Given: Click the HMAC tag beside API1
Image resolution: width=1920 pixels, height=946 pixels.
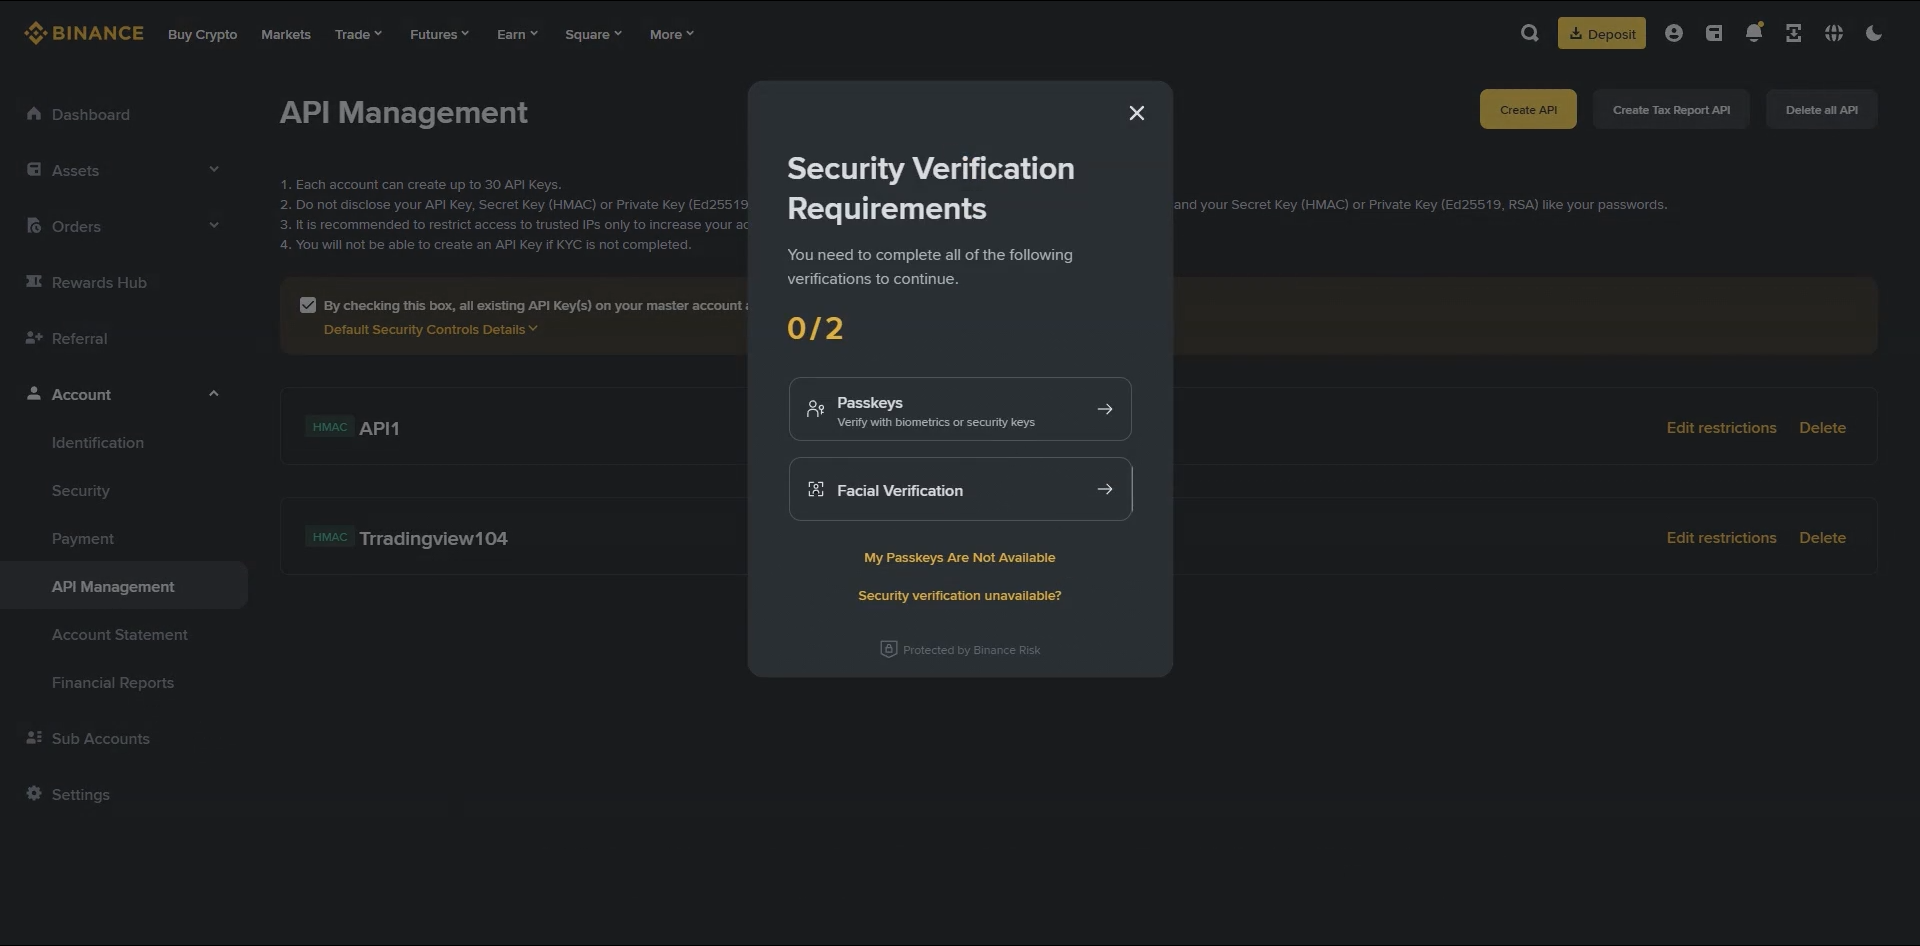Looking at the screenshot, I should point(330,427).
